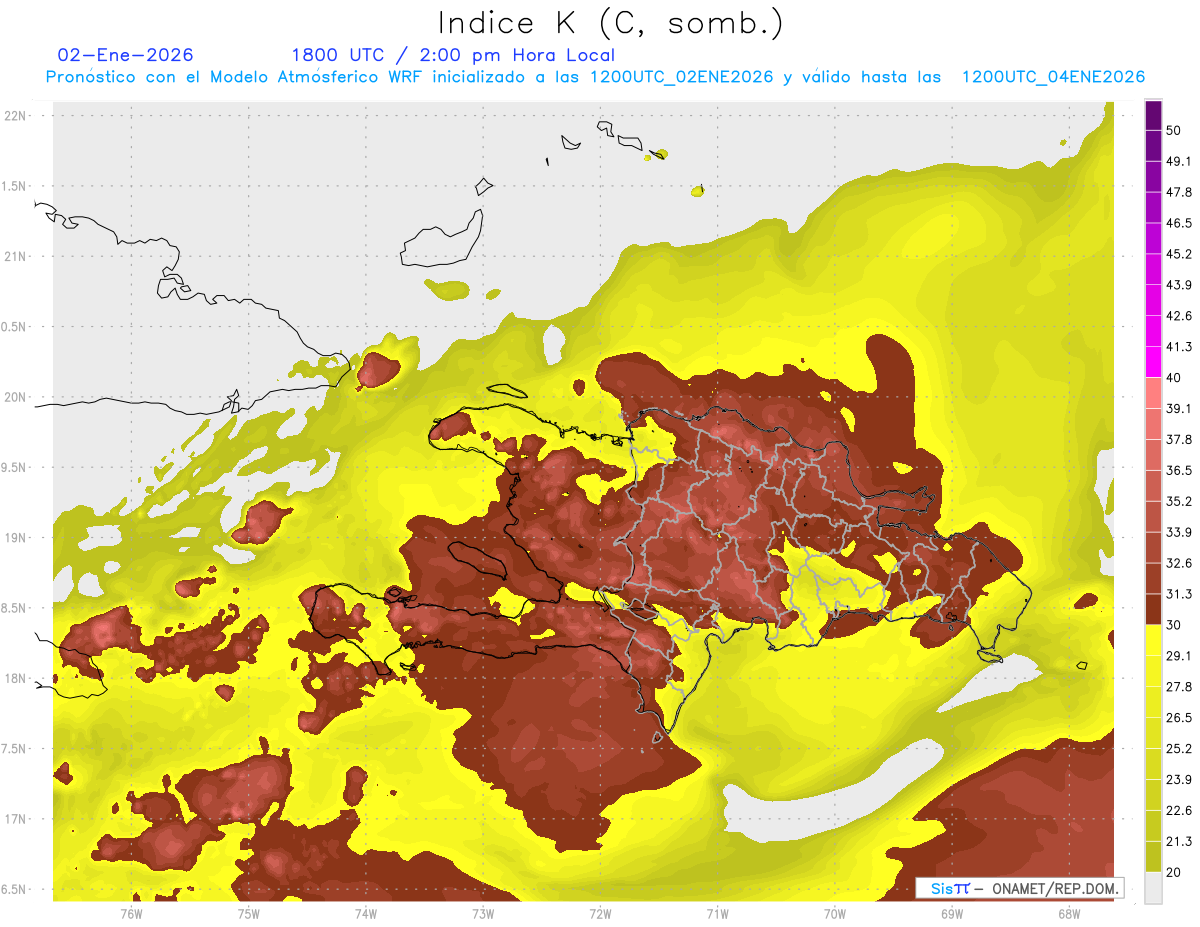
Task: Click the '73W' longitude label
Action: pyautogui.click(x=483, y=913)
